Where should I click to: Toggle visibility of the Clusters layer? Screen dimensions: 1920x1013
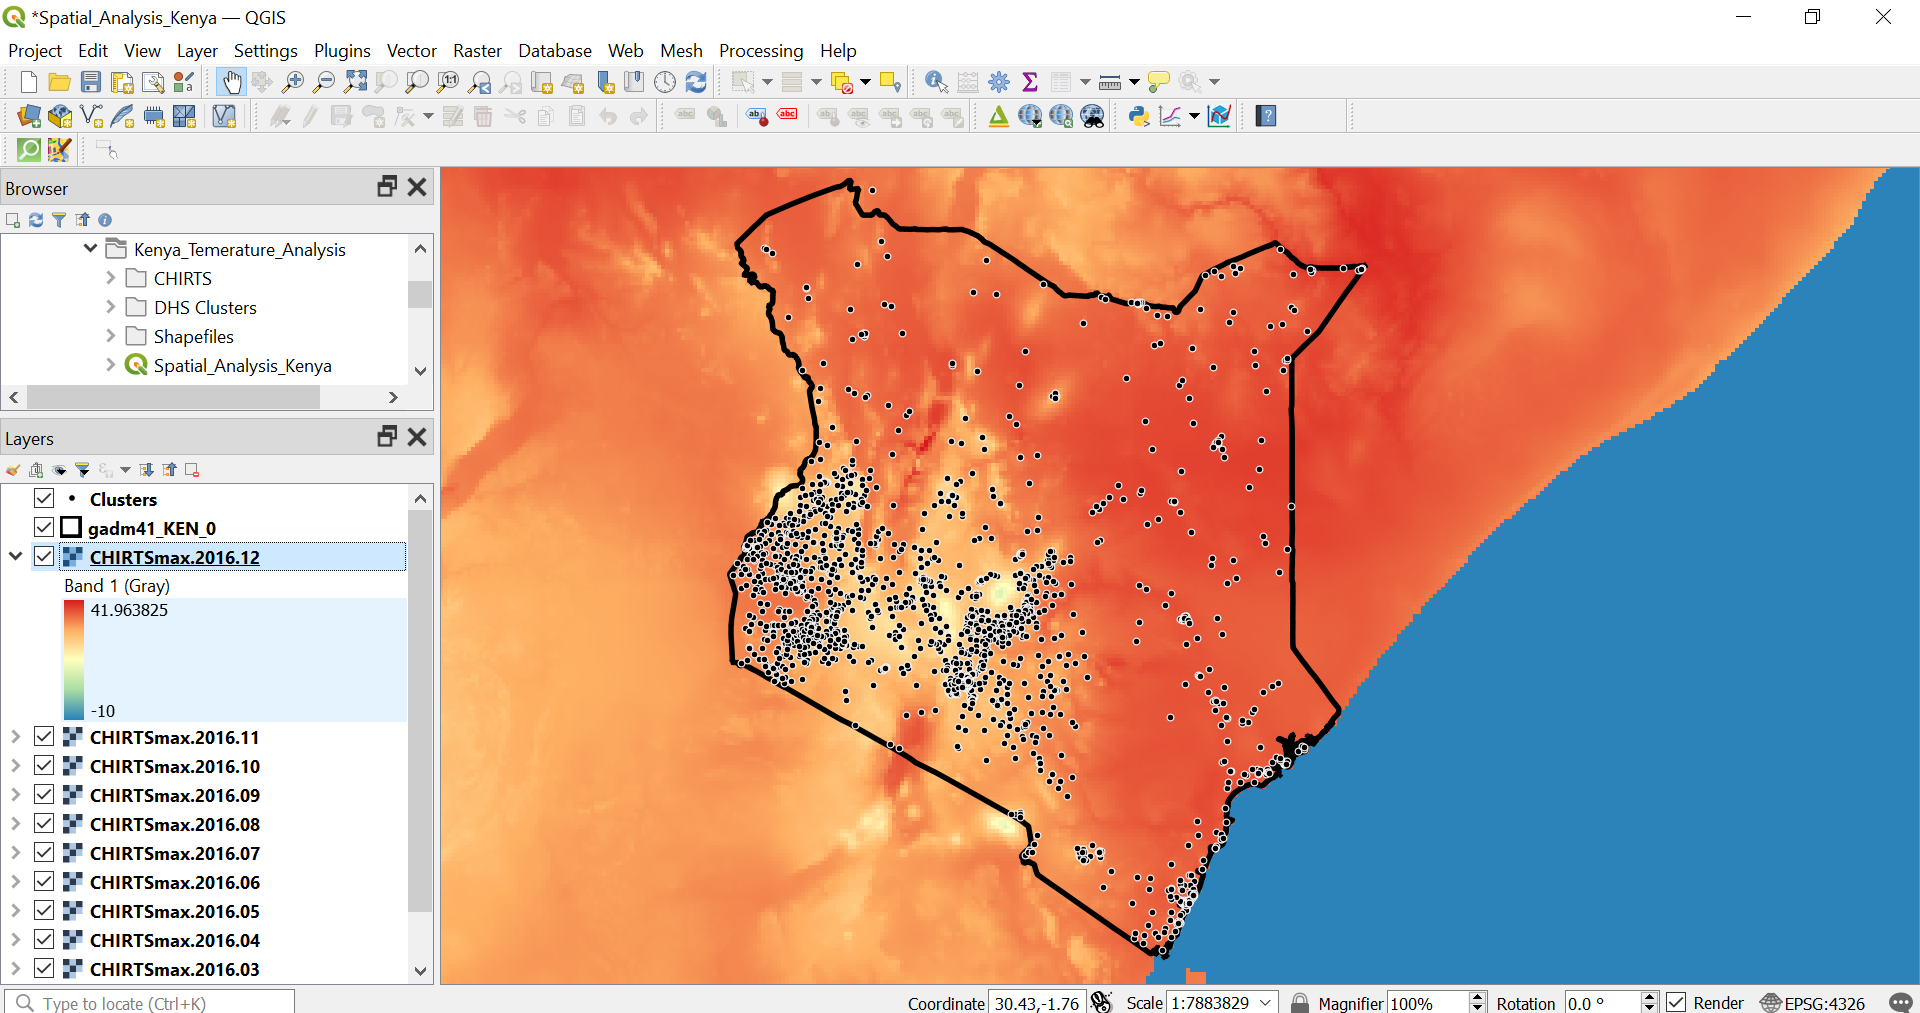44,498
